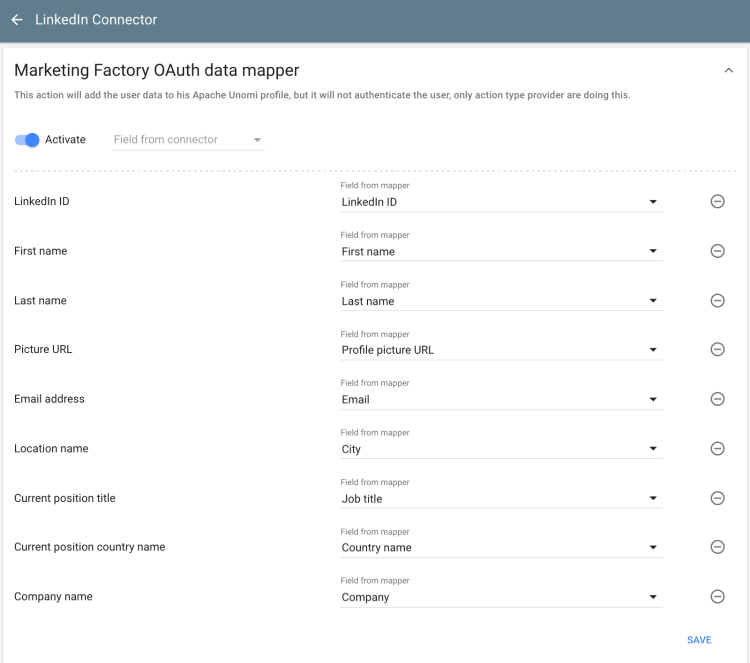
Task: Delete the Email address mapping row
Action: [717, 399]
